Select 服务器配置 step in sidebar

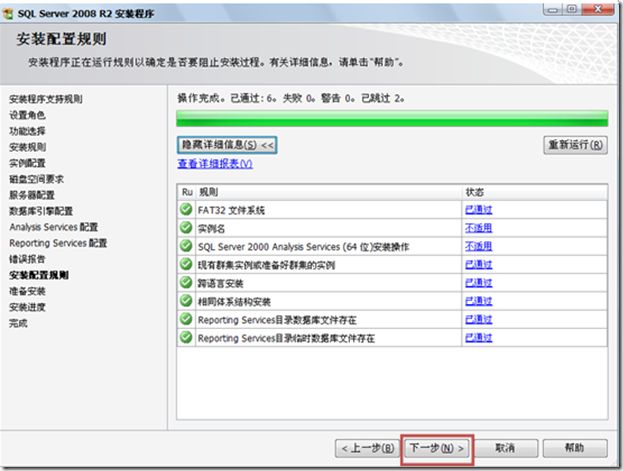tap(32, 195)
